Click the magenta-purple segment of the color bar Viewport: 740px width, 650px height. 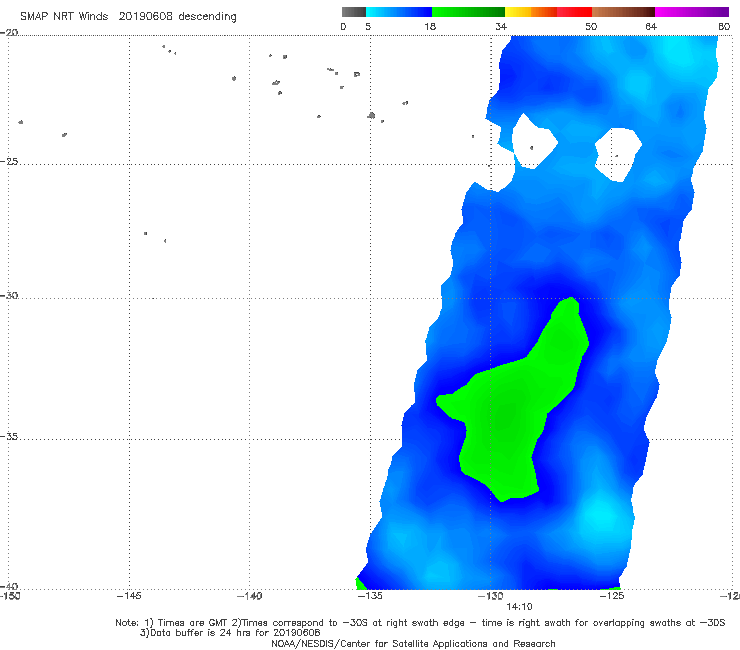[692, 12]
